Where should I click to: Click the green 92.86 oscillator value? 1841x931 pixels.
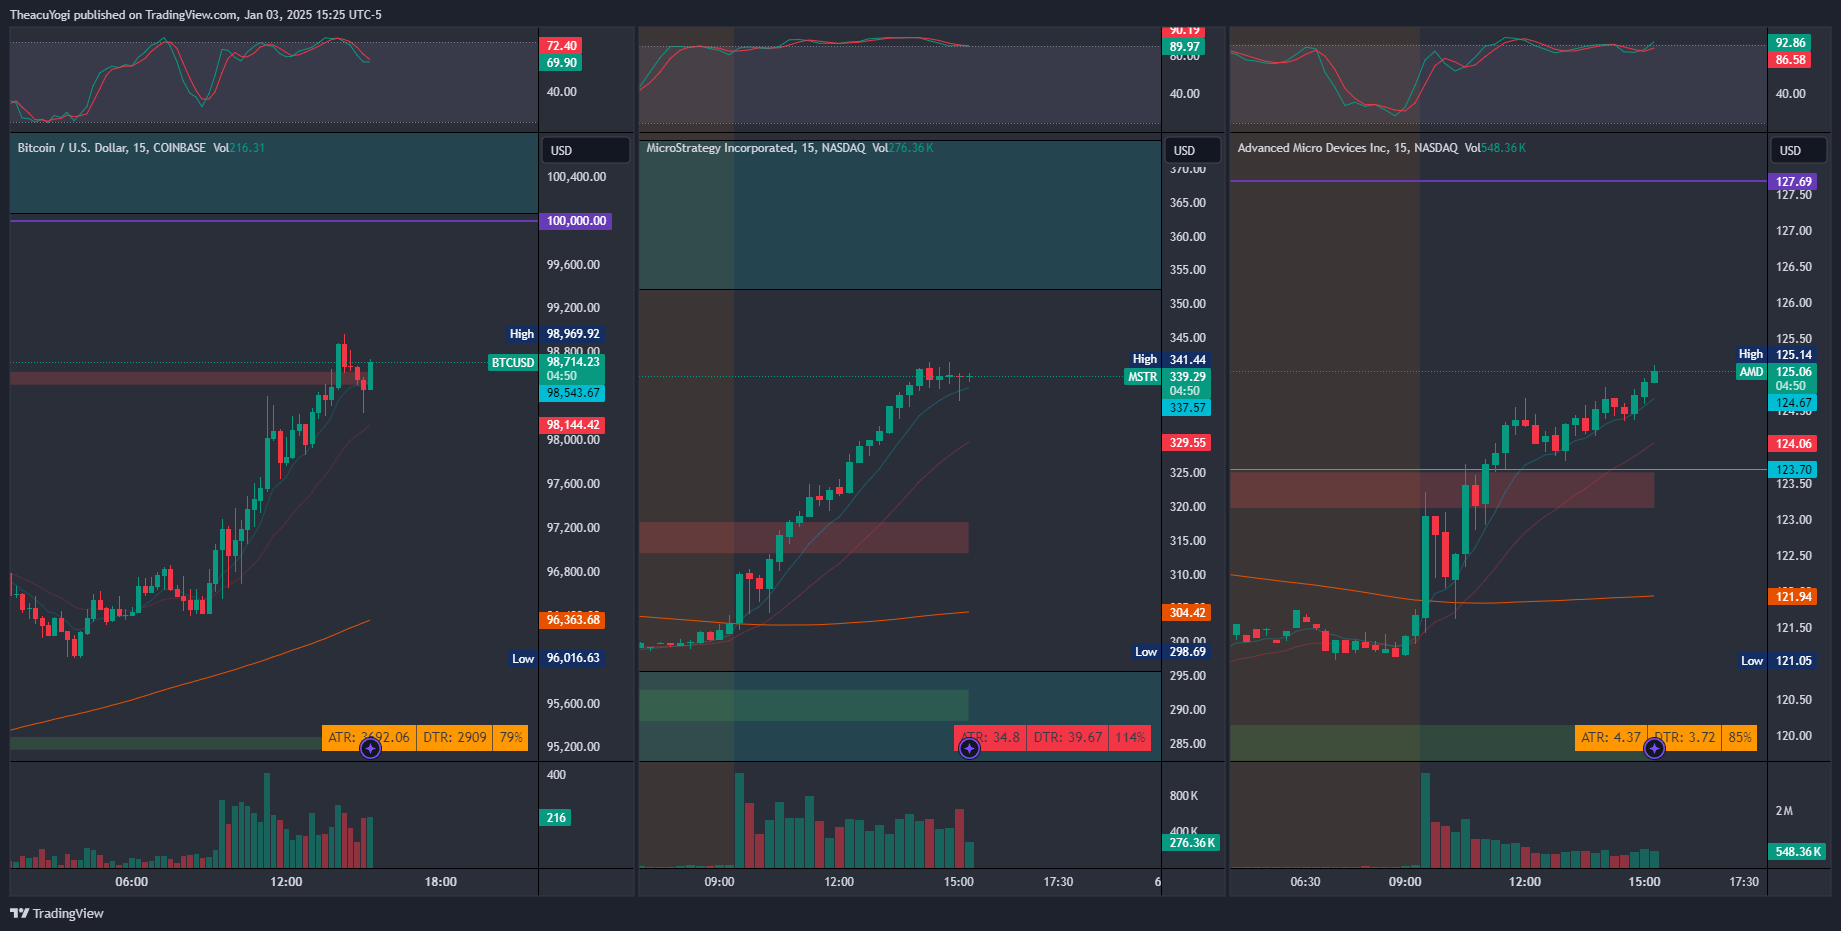point(1790,43)
